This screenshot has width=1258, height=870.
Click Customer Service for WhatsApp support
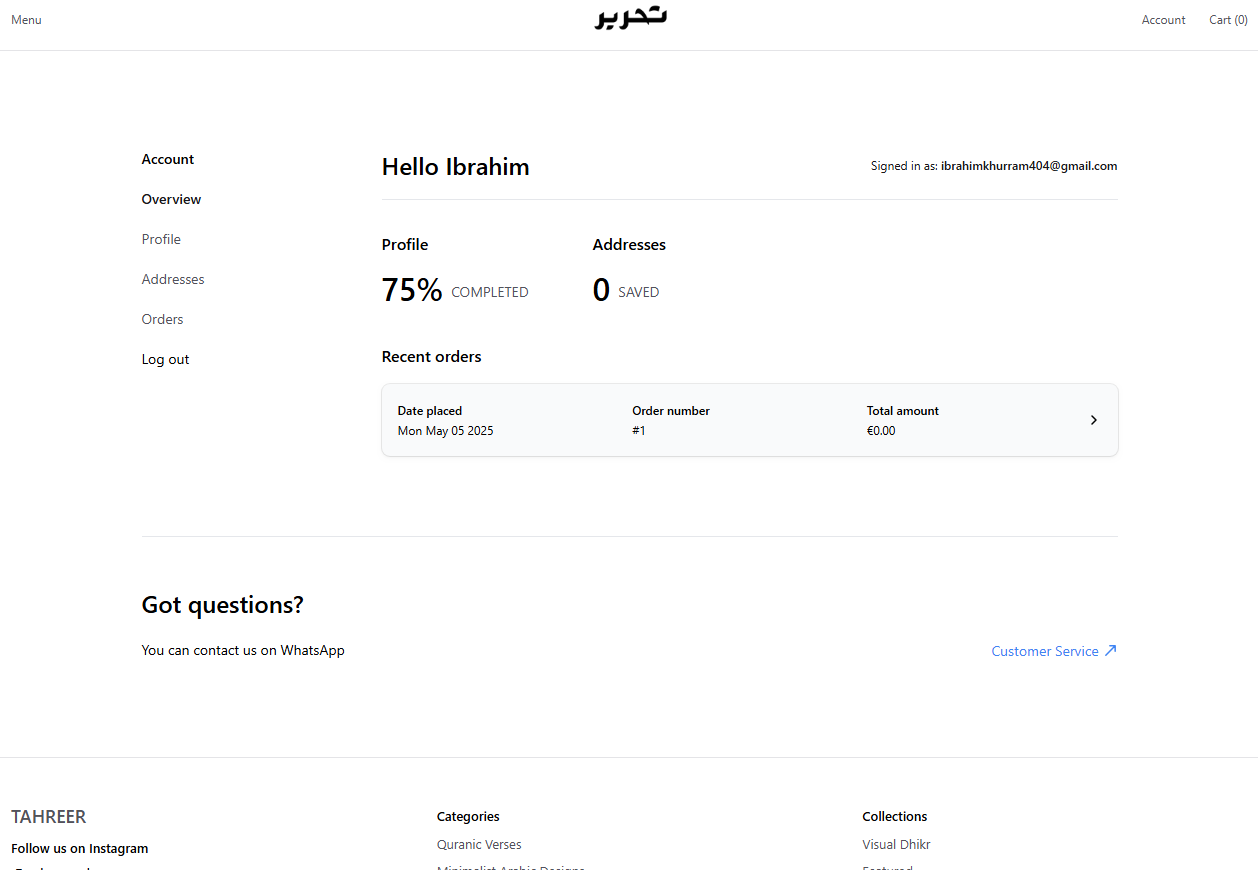point(1044,650)
